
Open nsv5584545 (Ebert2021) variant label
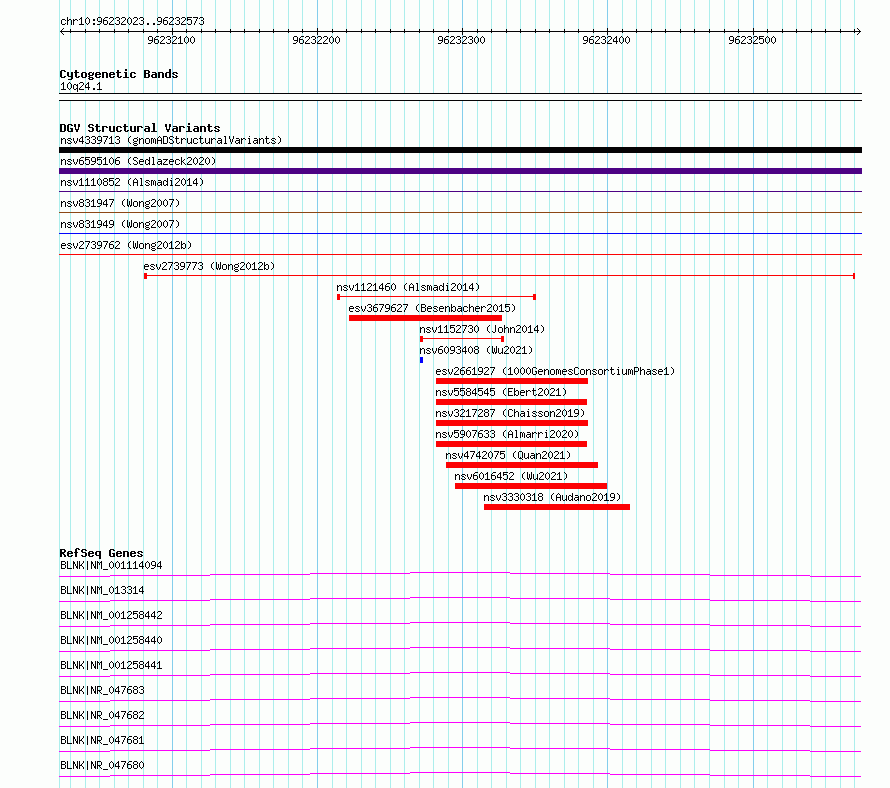[501, 392]
